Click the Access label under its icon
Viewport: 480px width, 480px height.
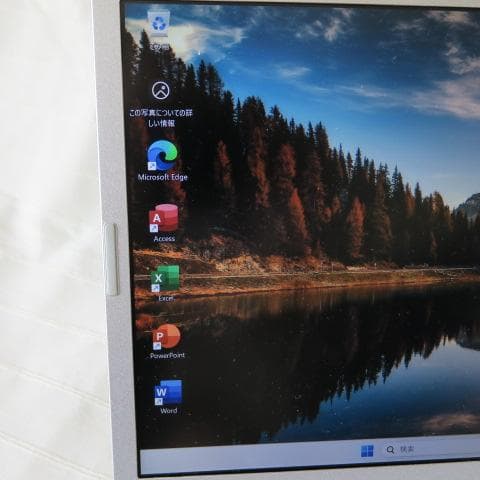(x=164, y=239)
